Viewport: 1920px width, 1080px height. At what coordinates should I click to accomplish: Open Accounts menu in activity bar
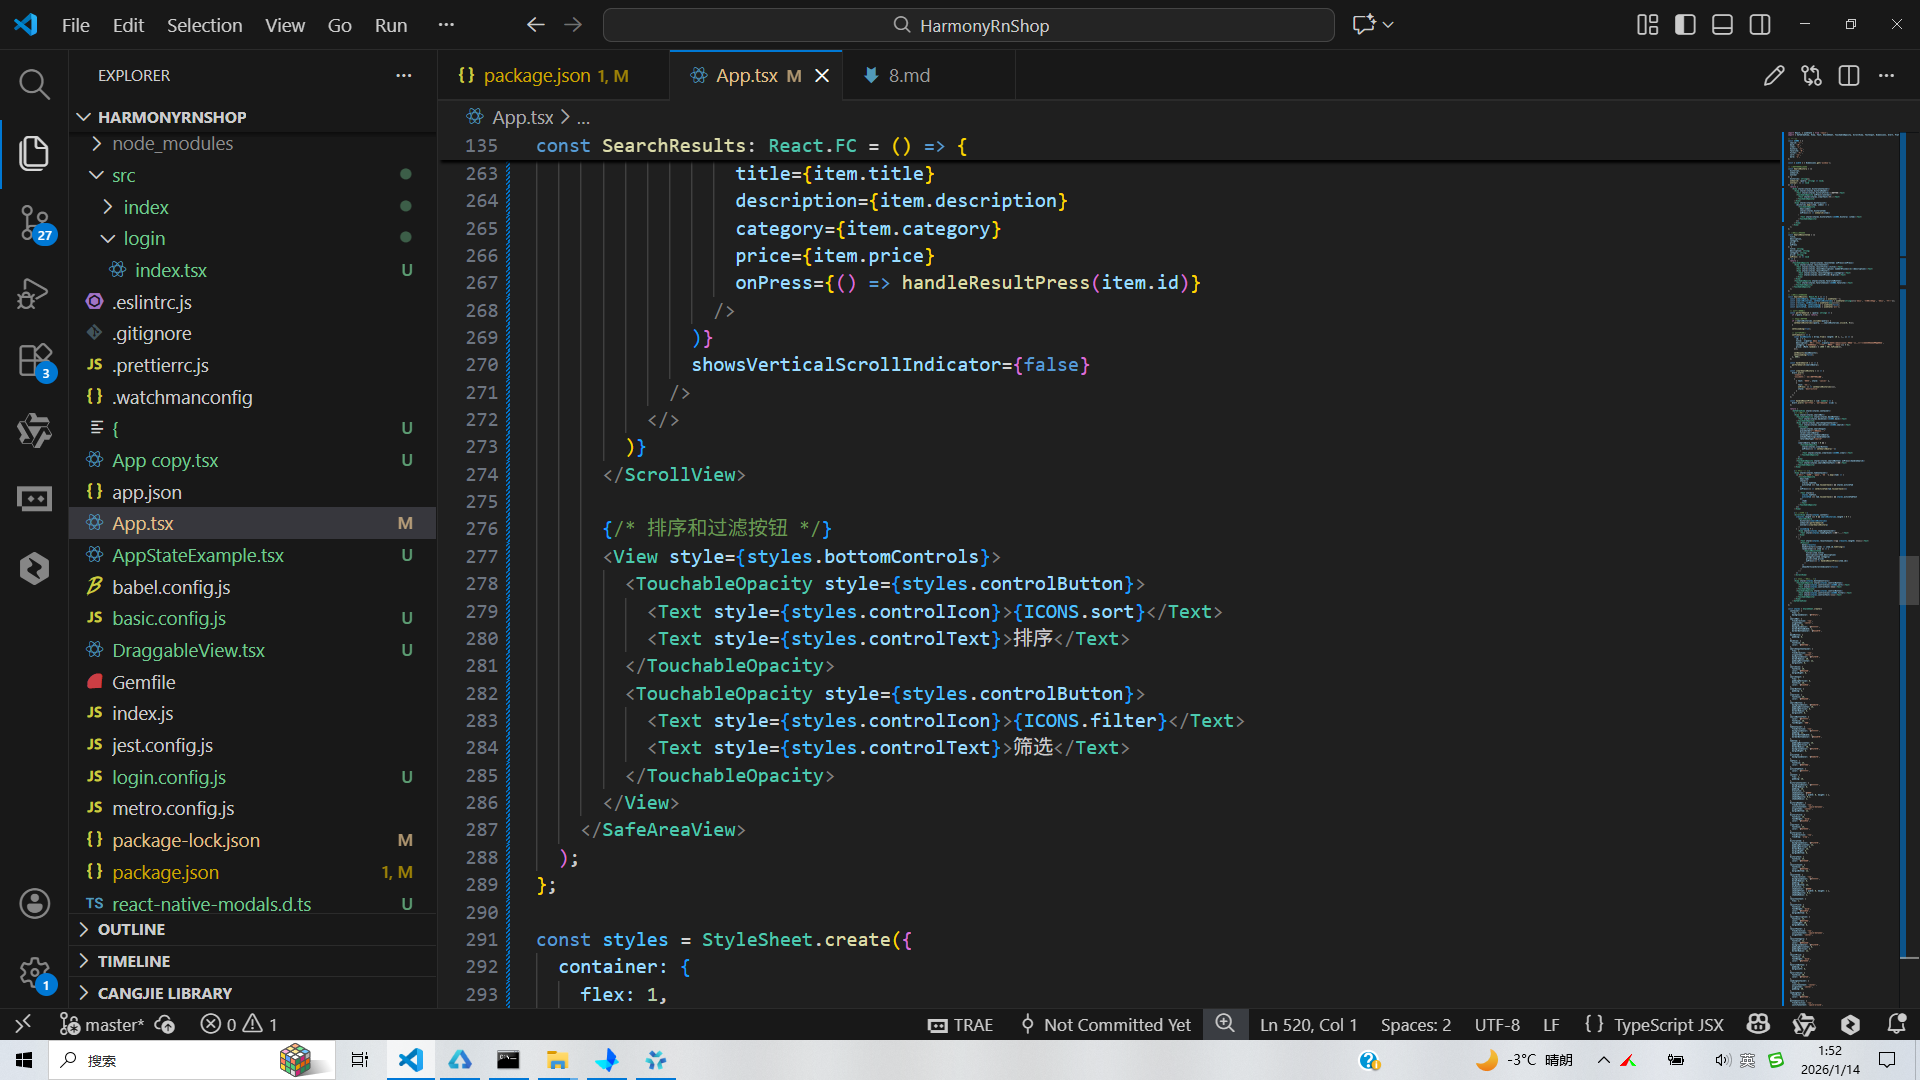pos(34,903)
